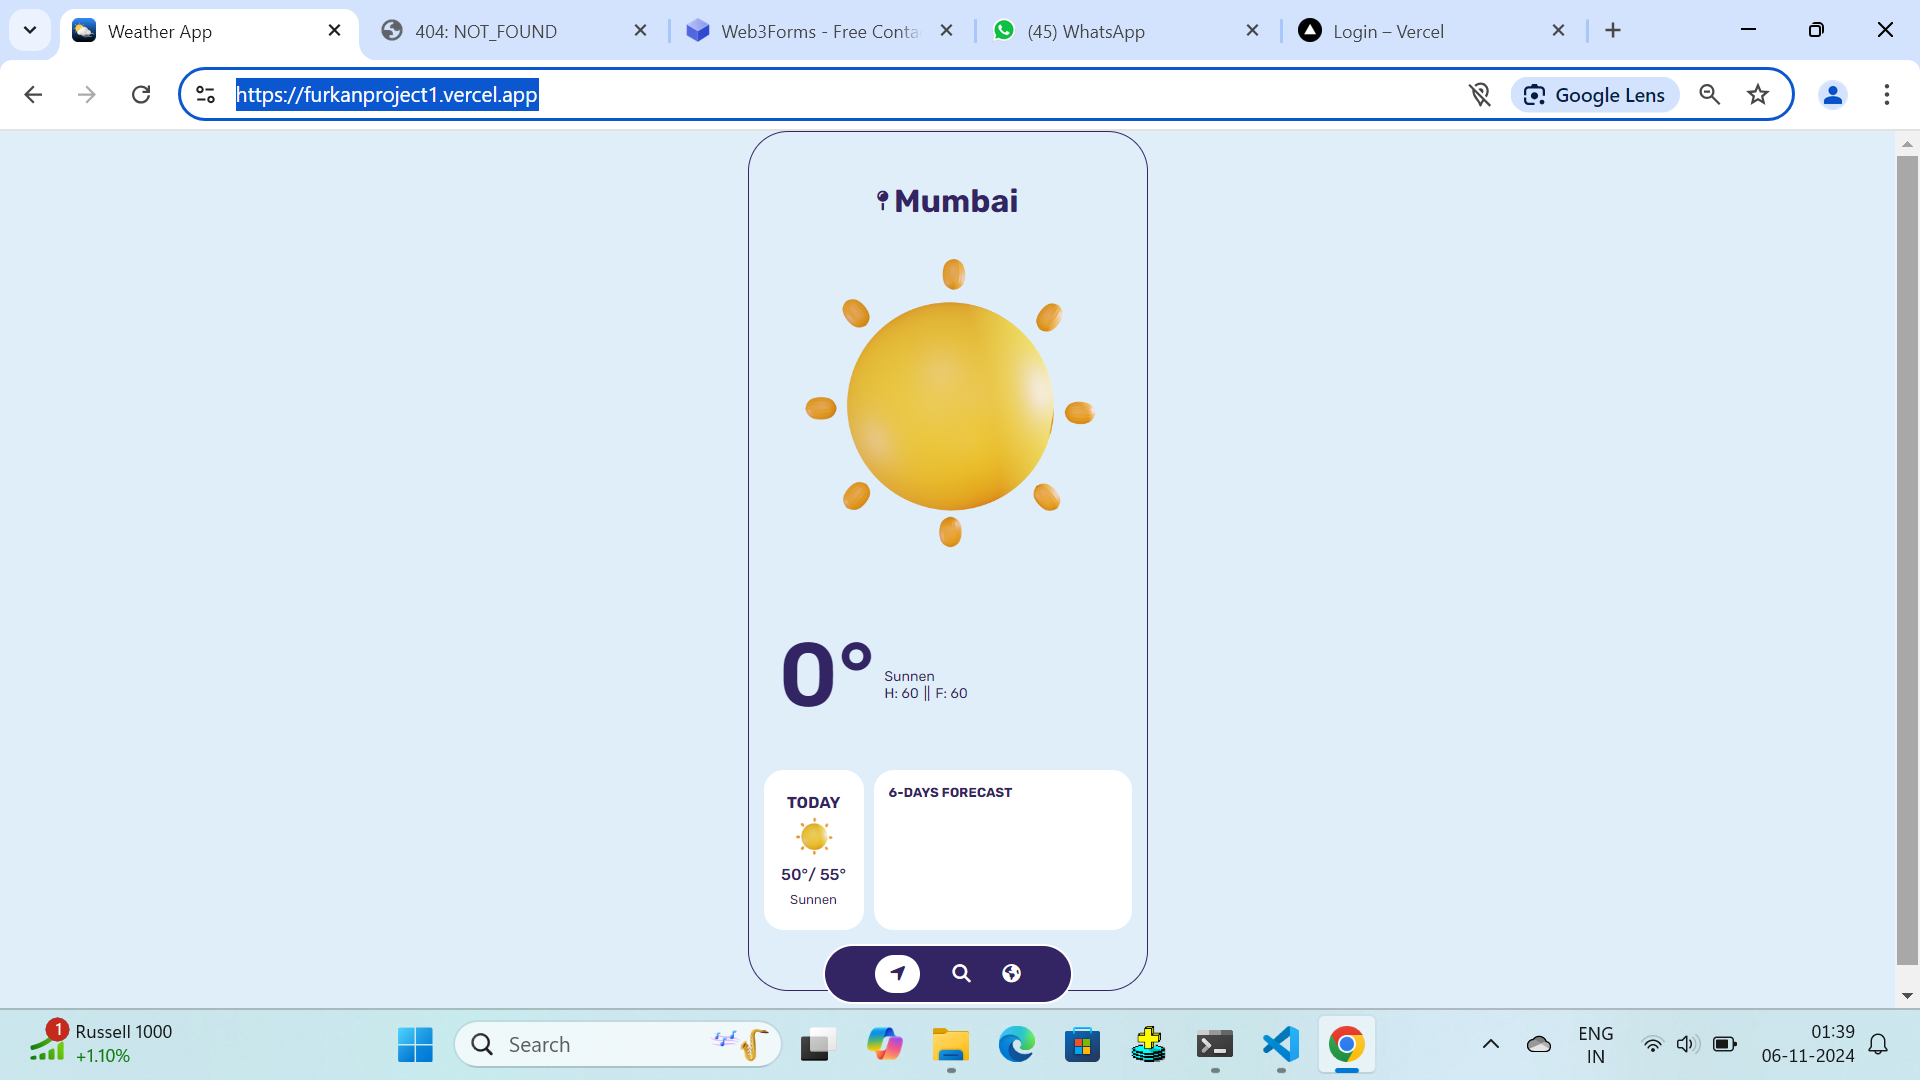
Task: Toggle the location blocked icon in address bar
Action: pyautogui.click(x=1479, y=95)
